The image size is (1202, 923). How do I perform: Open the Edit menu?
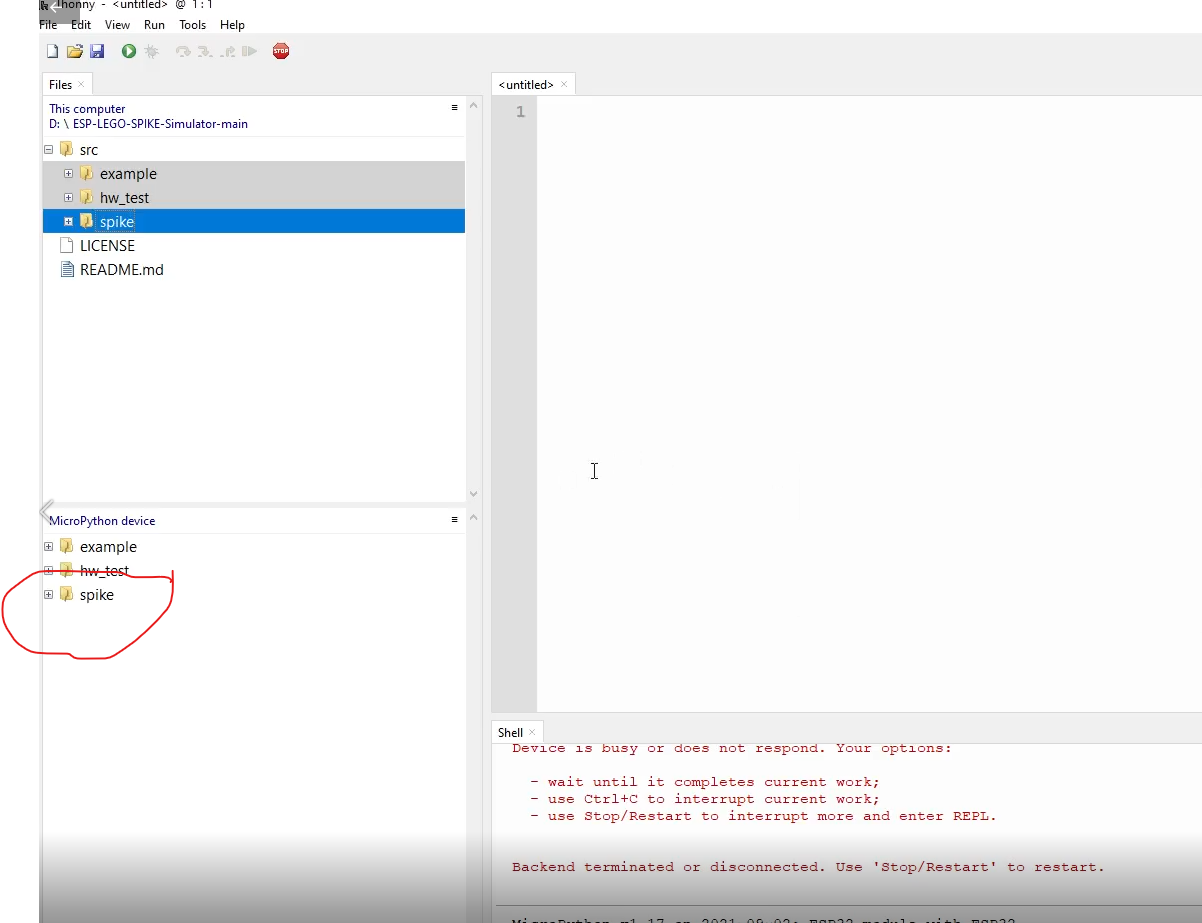click(x=81, y=25)
